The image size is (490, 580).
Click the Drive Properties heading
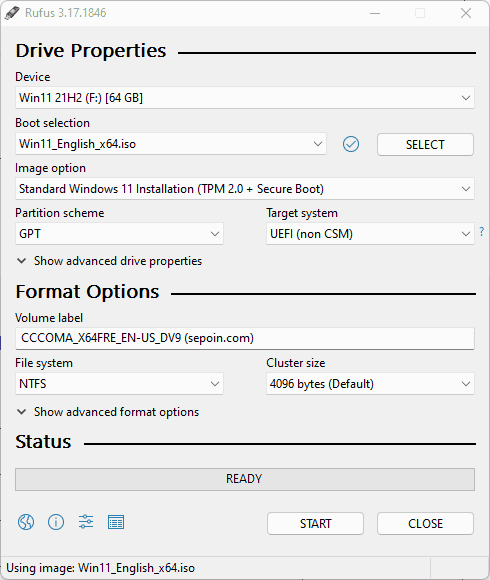[91, 51]
